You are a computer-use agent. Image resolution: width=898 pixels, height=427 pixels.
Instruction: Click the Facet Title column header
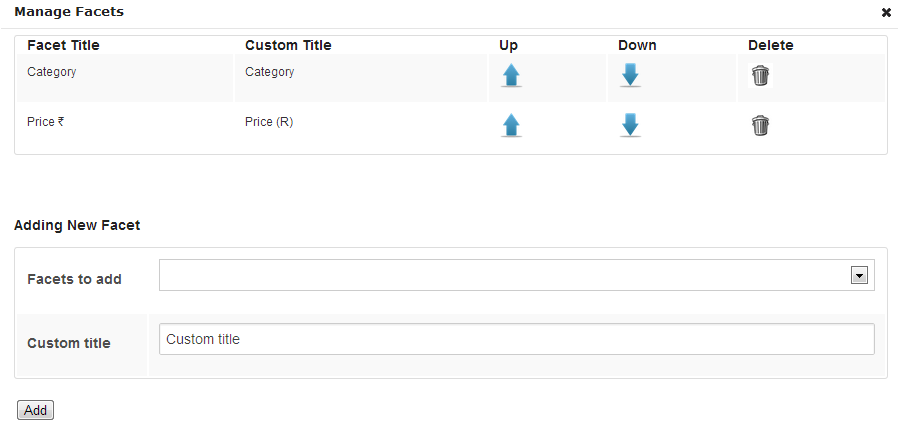(x=63, y=45)
